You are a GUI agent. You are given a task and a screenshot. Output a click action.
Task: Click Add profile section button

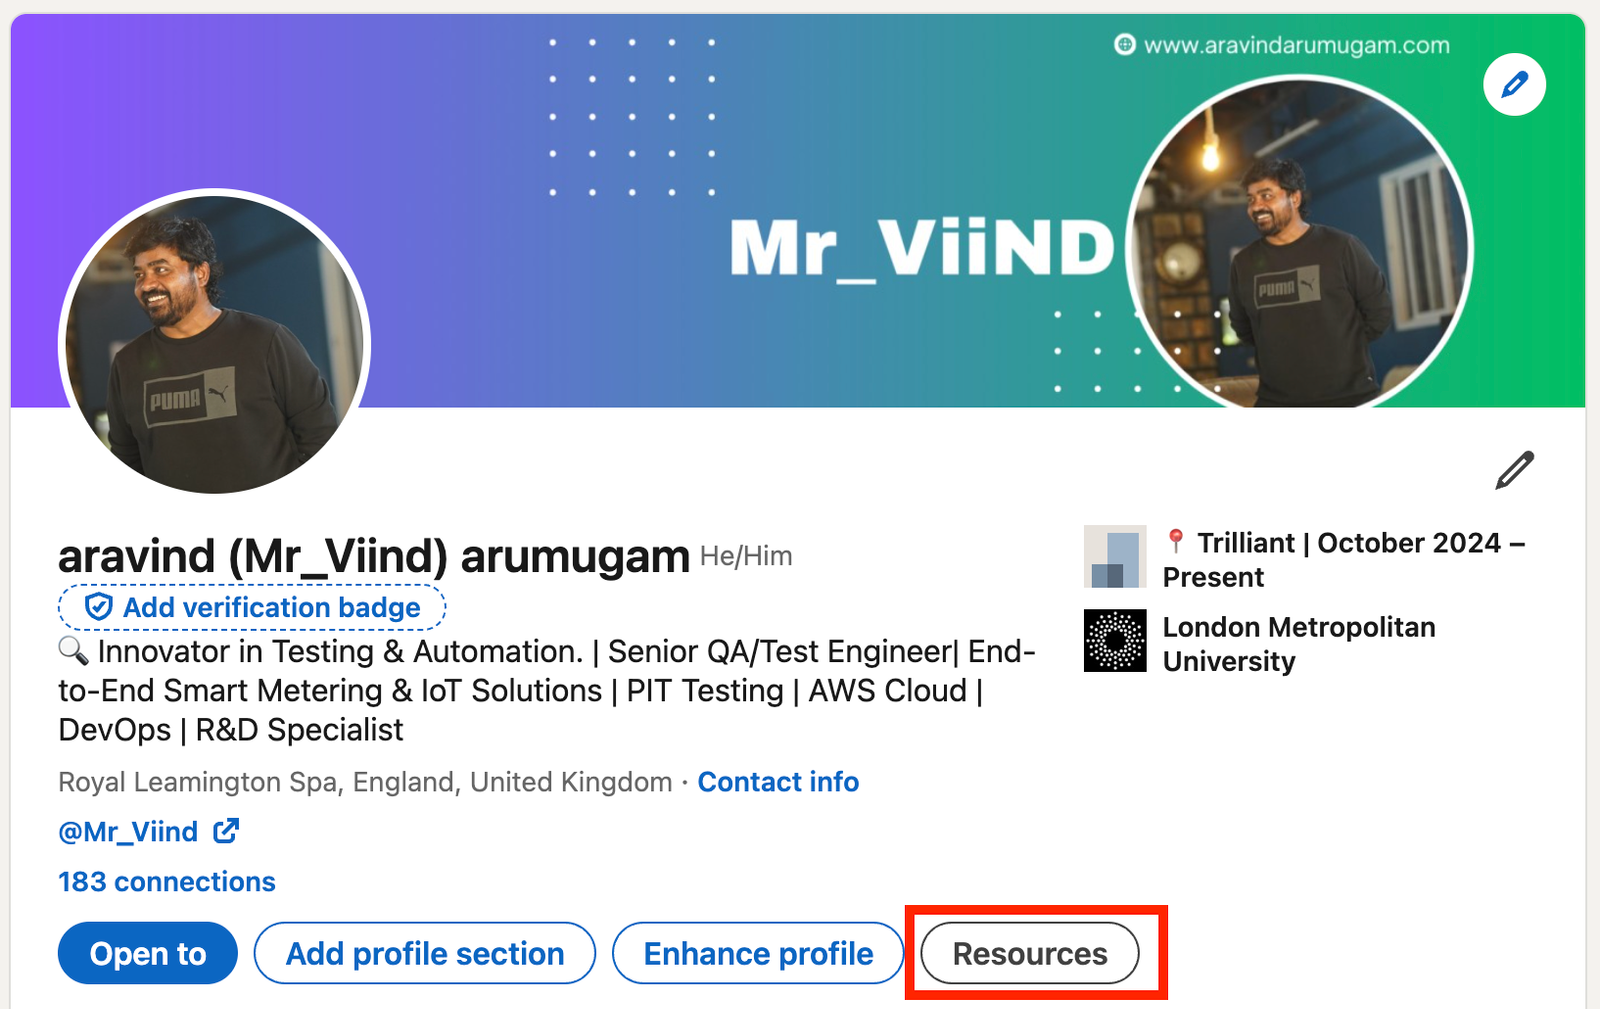pyautogui.click(x=425, y=953)
